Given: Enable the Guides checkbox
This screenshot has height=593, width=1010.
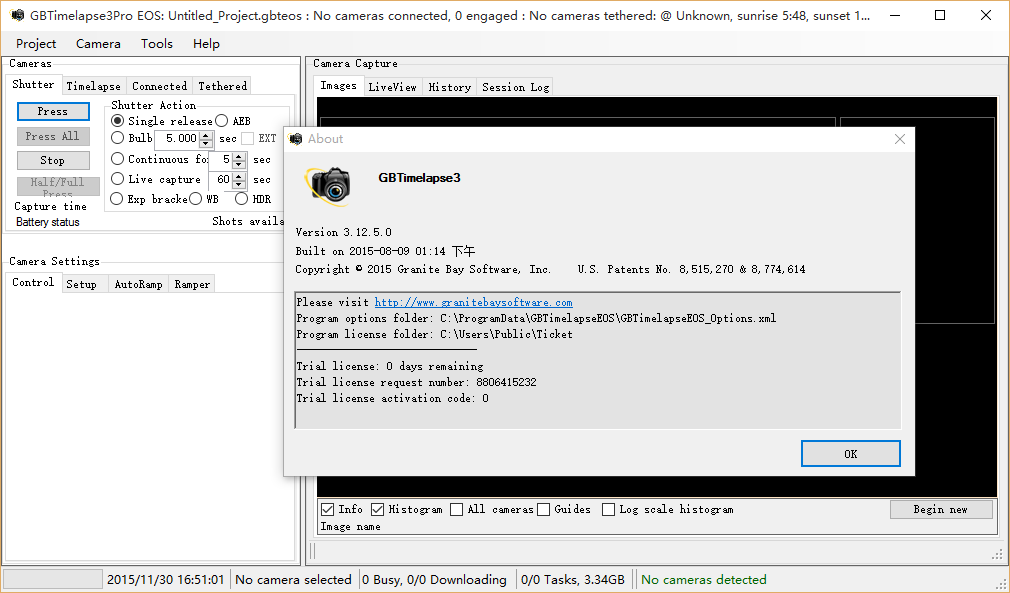Looking at the screenshot, I should coord(544,509).
